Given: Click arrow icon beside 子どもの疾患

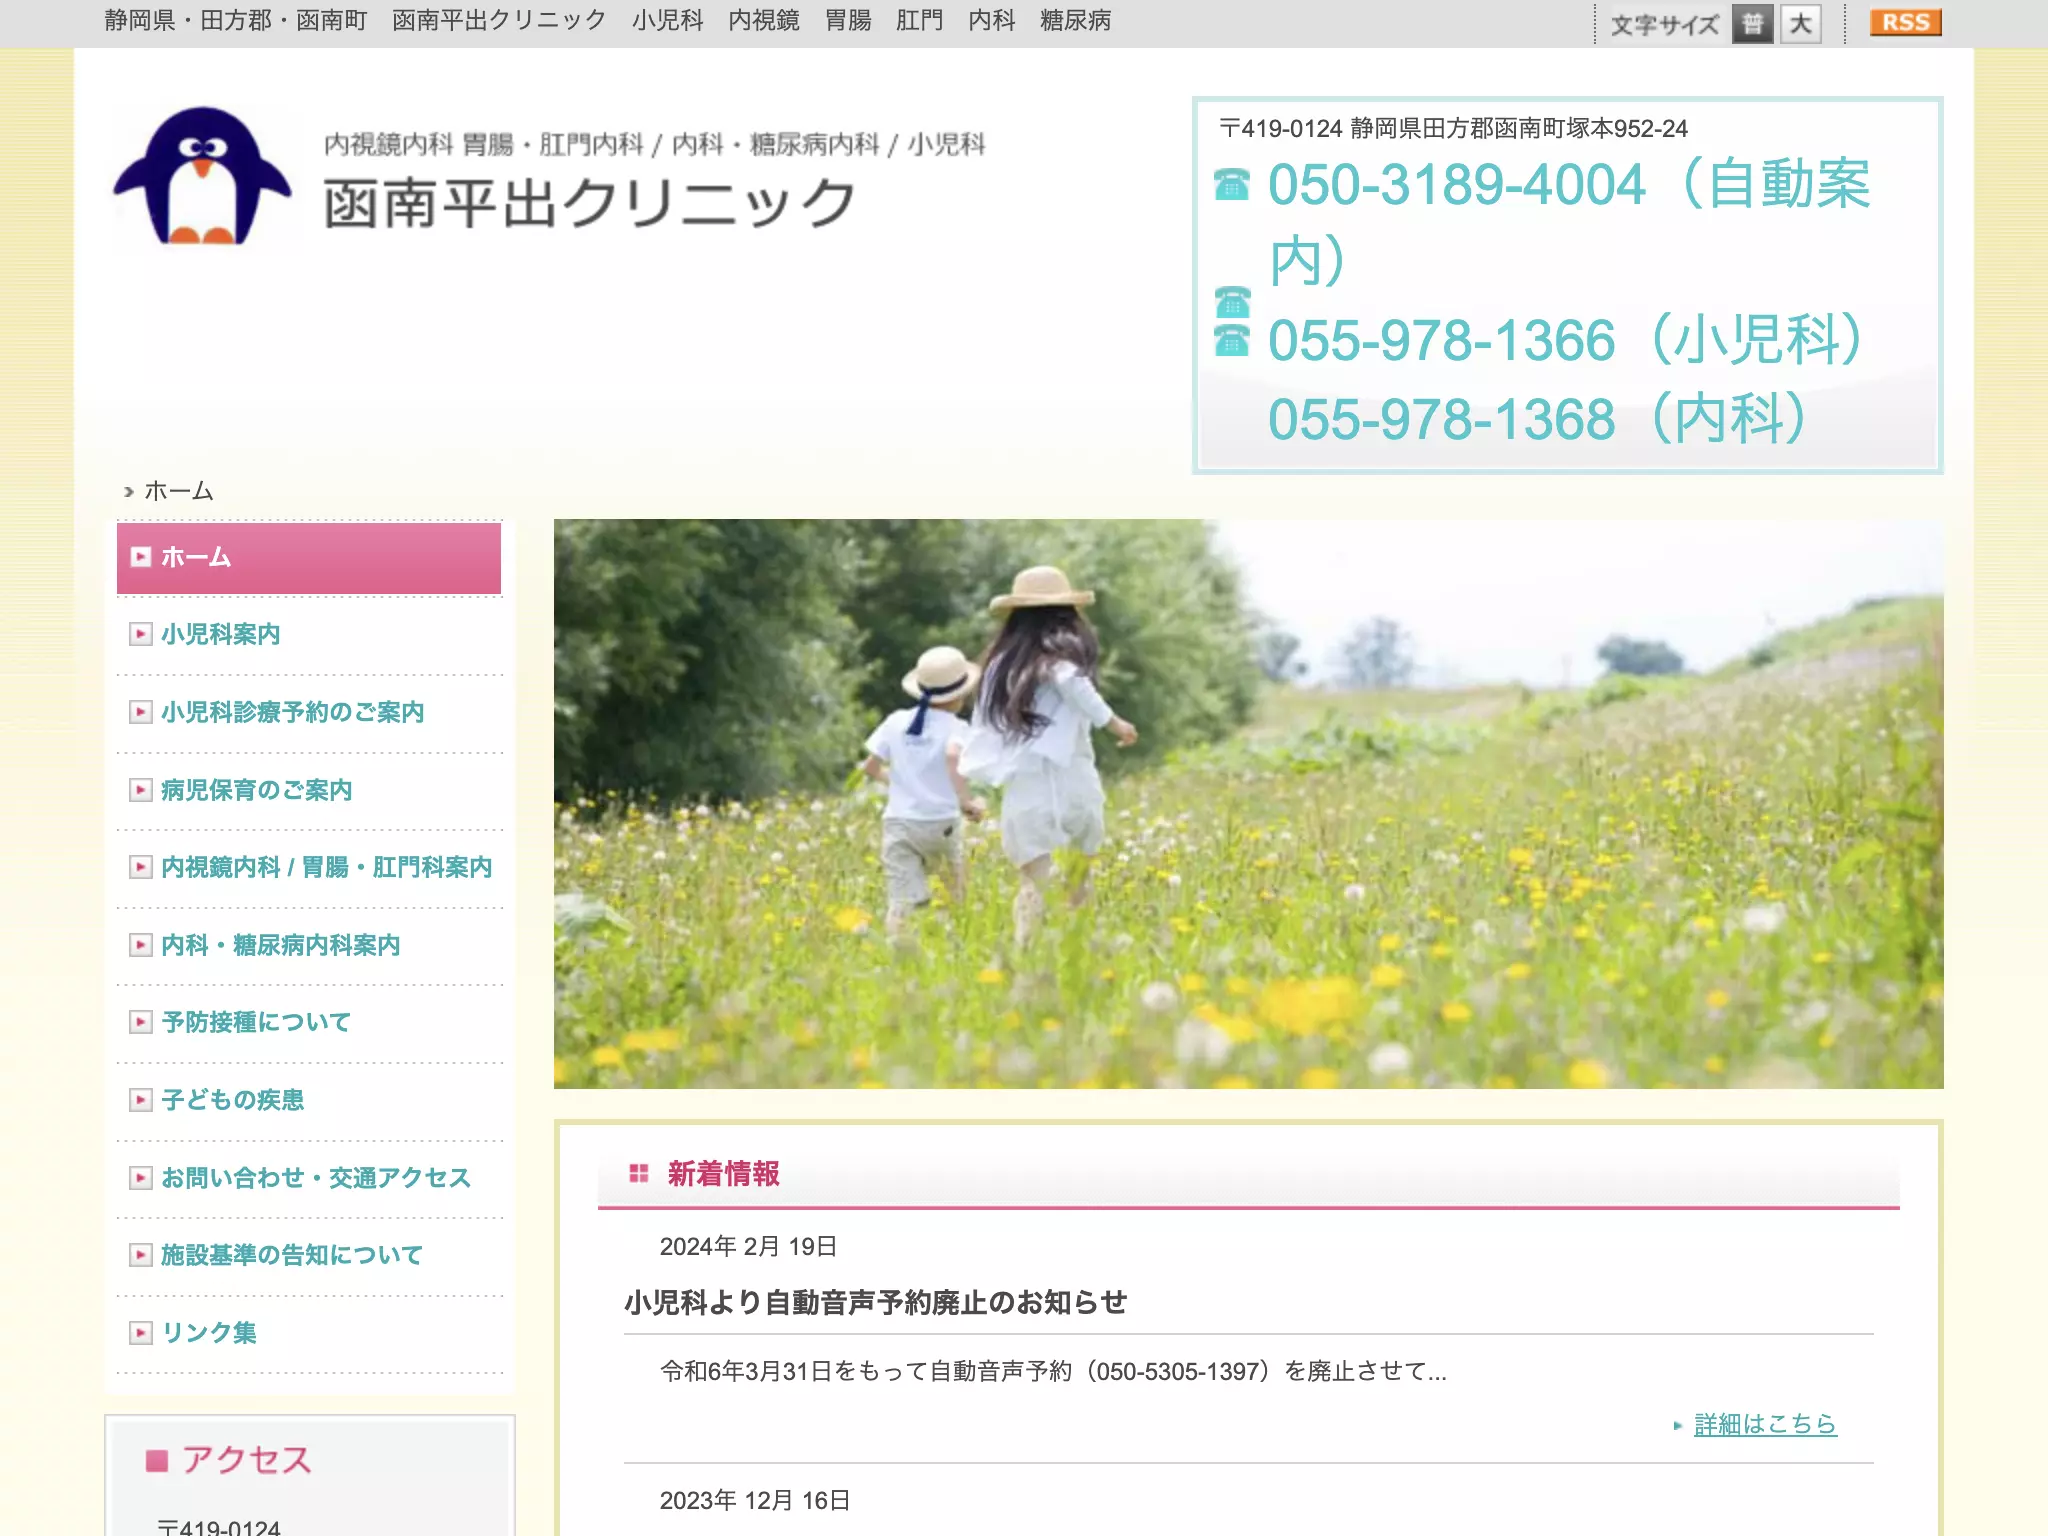Looking at the screenshot, I should point(141,1100).
